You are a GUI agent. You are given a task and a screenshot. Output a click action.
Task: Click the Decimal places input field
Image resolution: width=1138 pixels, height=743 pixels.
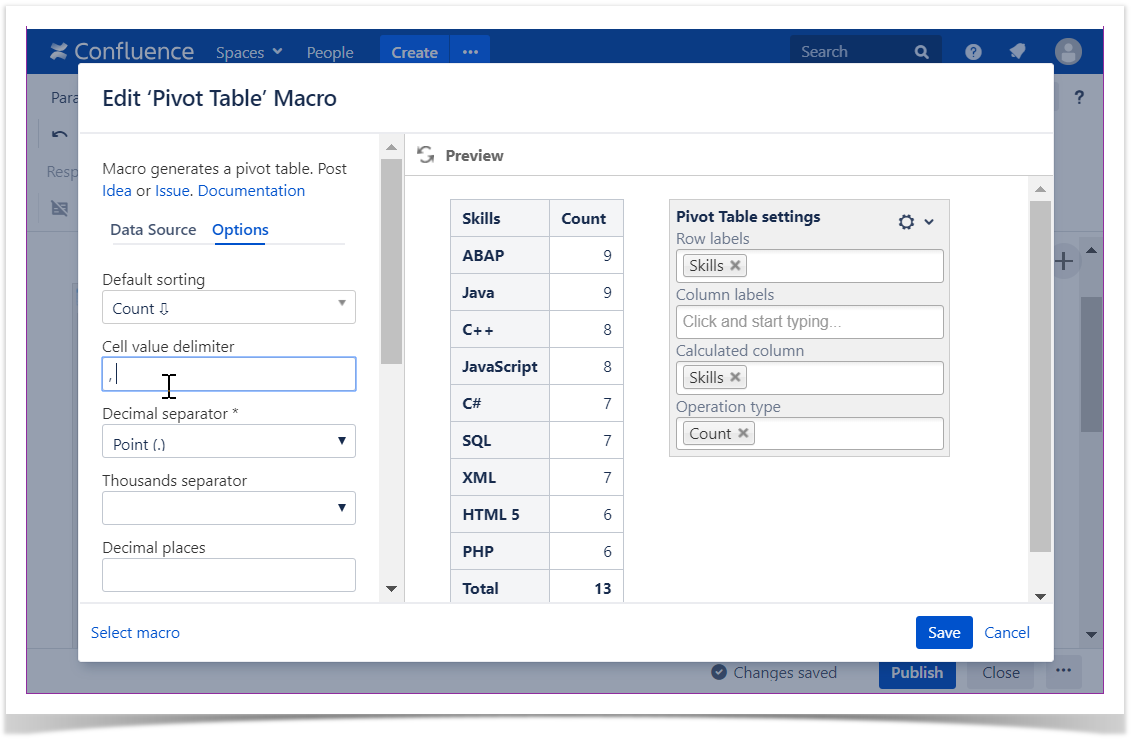click(229, 575)
